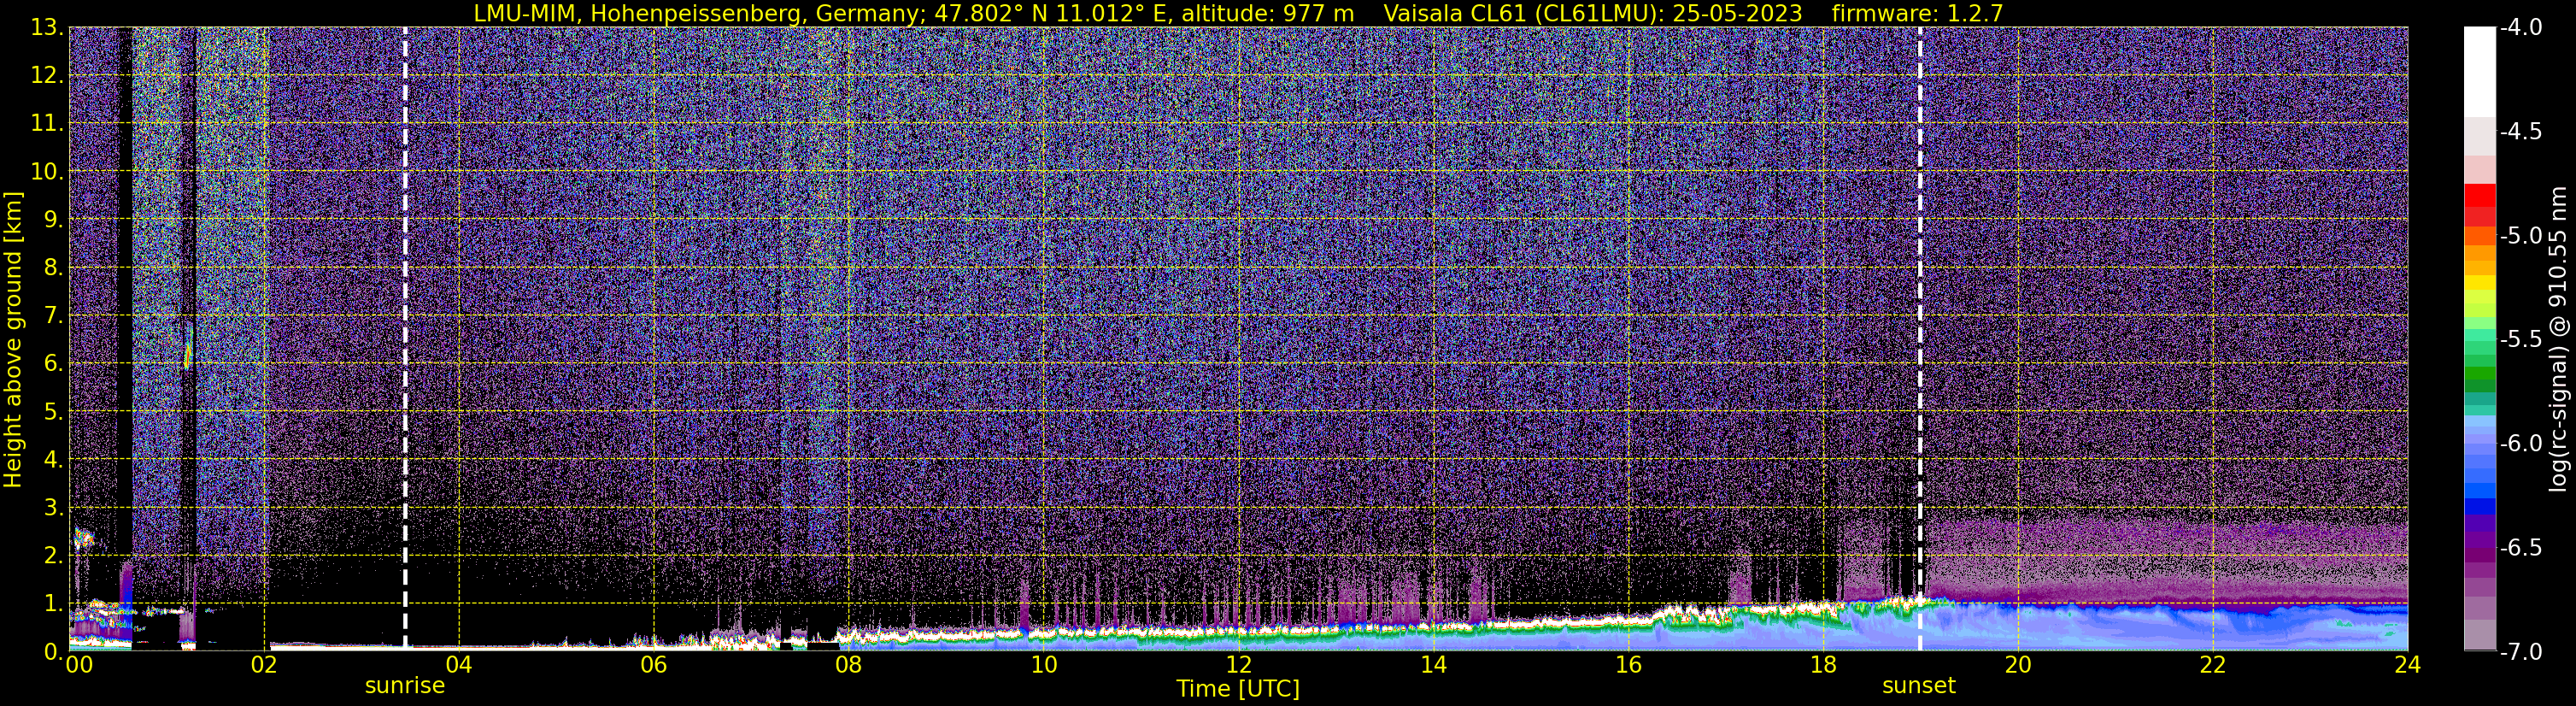Click the '4.' tick on the height axis
The width and height of the screenshot is (2576, 706).
pyautogui.click(x=54, y=460)
